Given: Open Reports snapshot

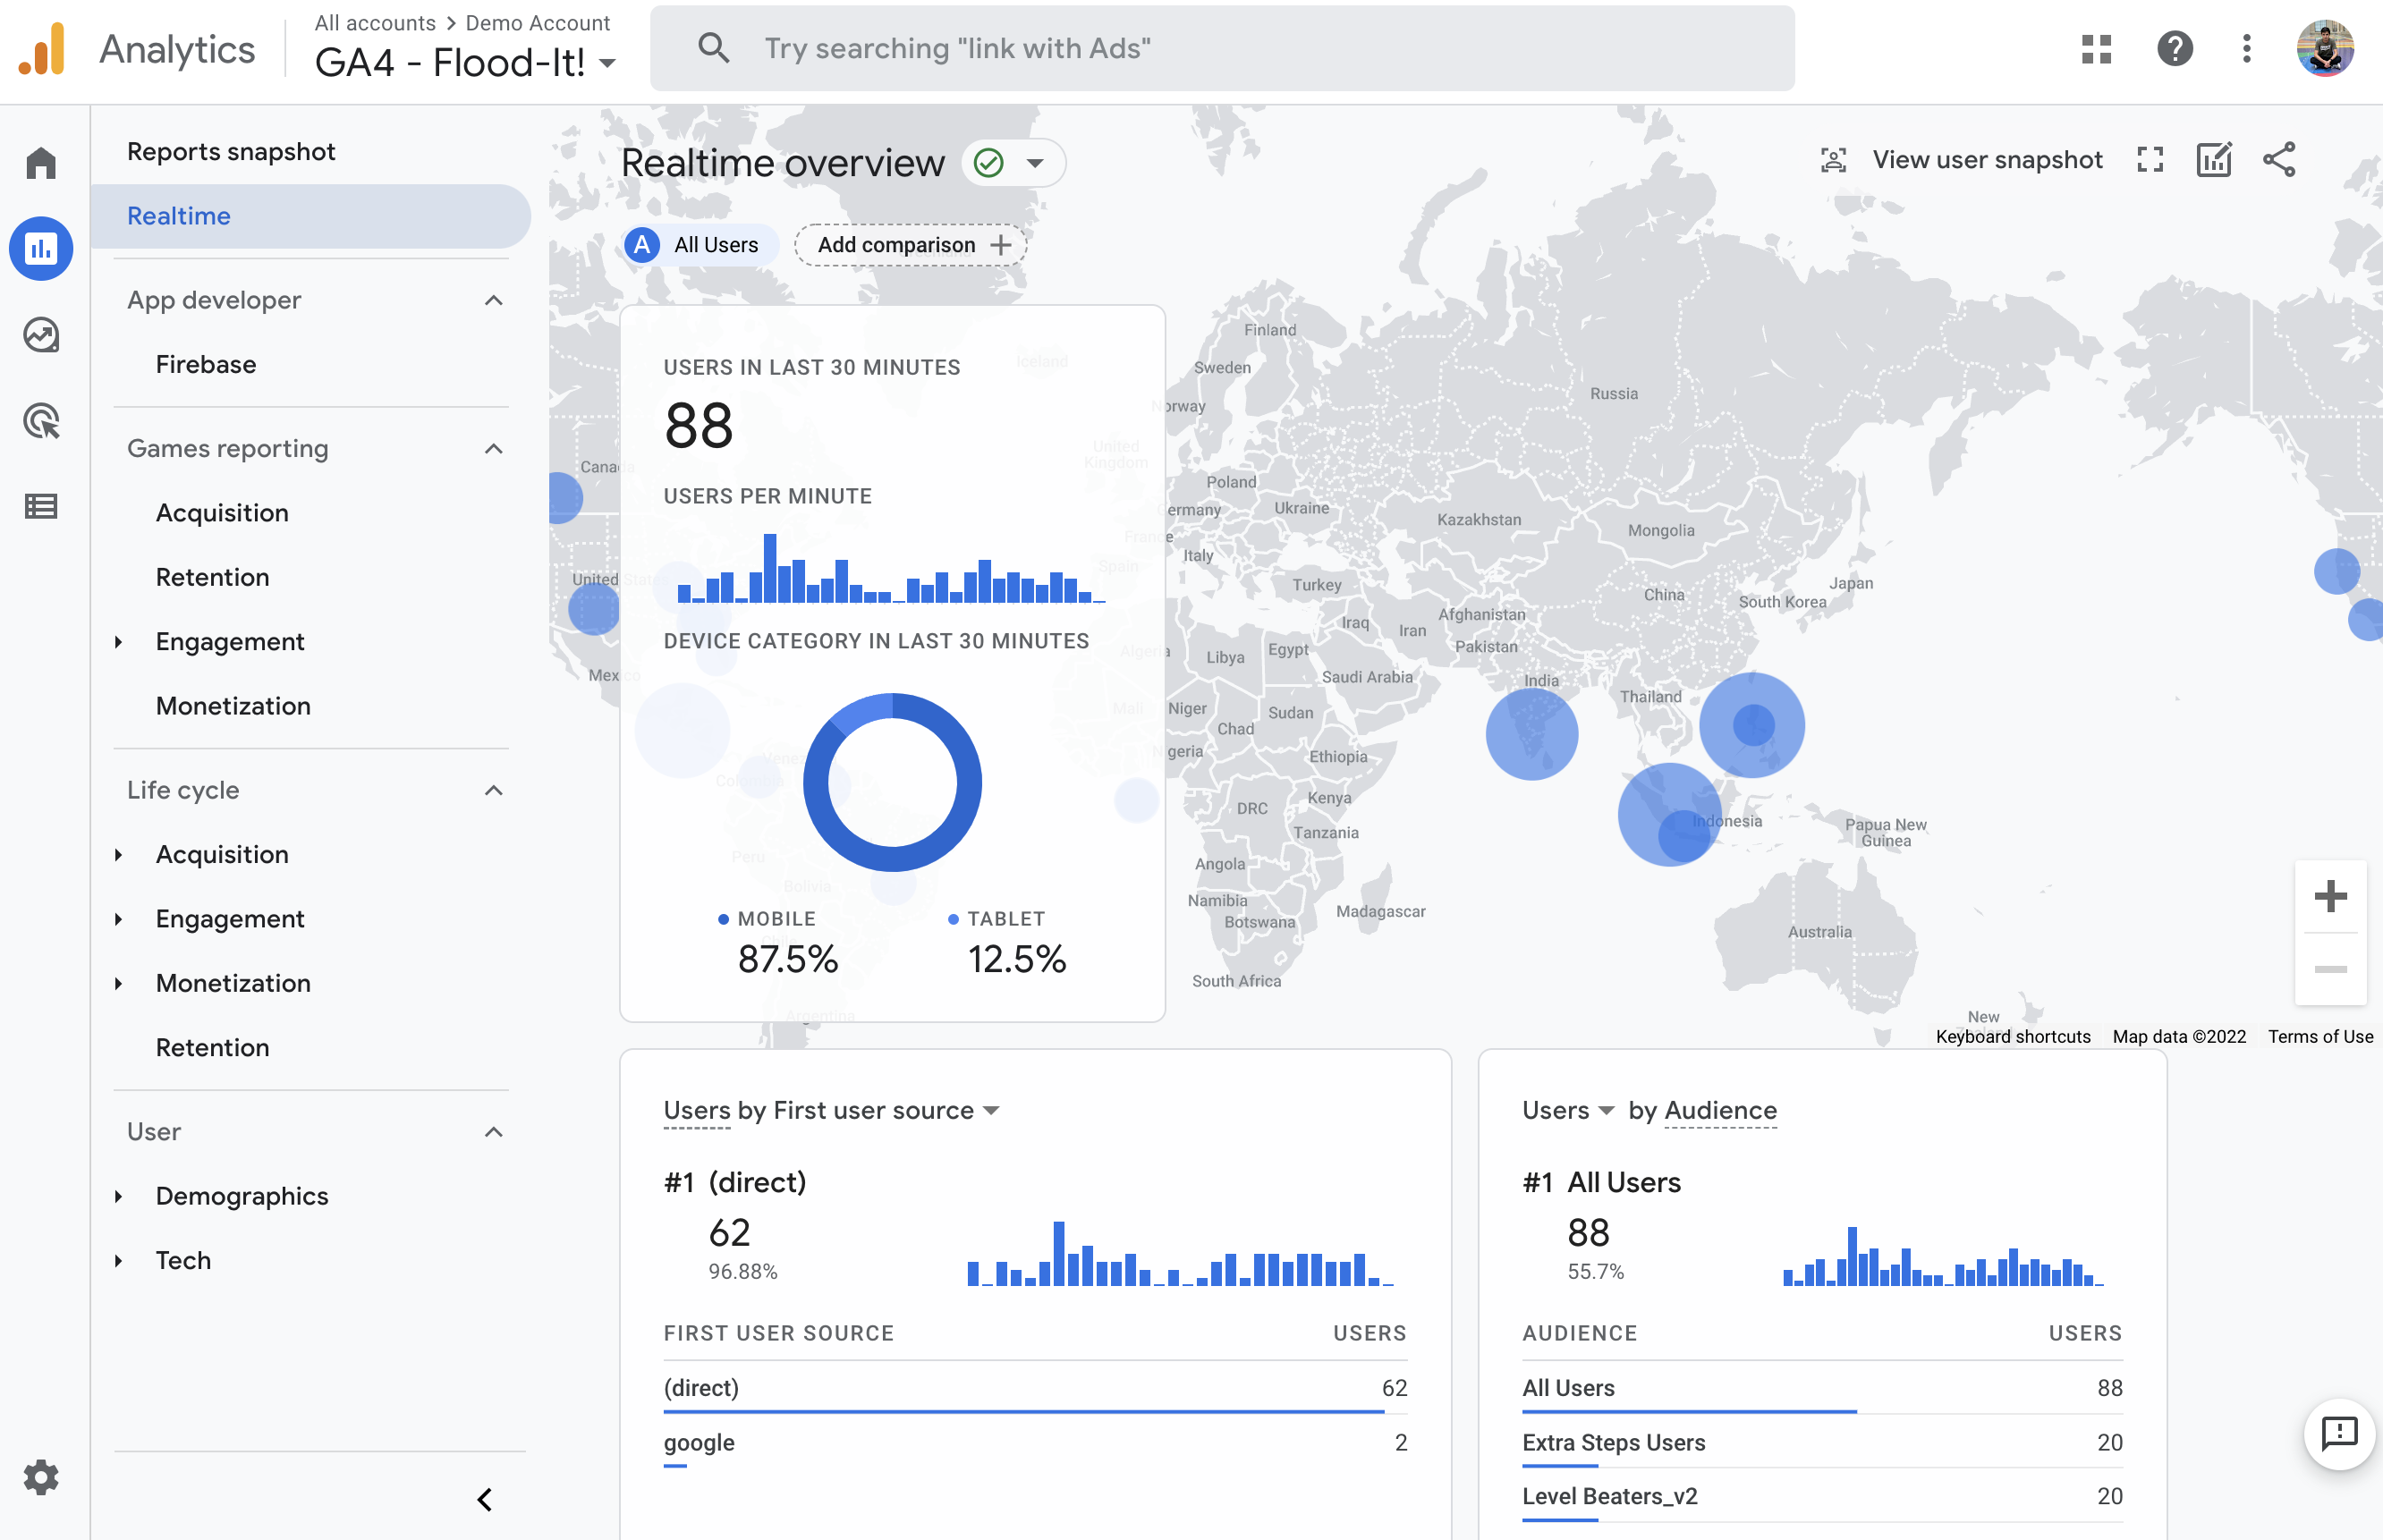Looking at the screenshot, I should (231, 152).
